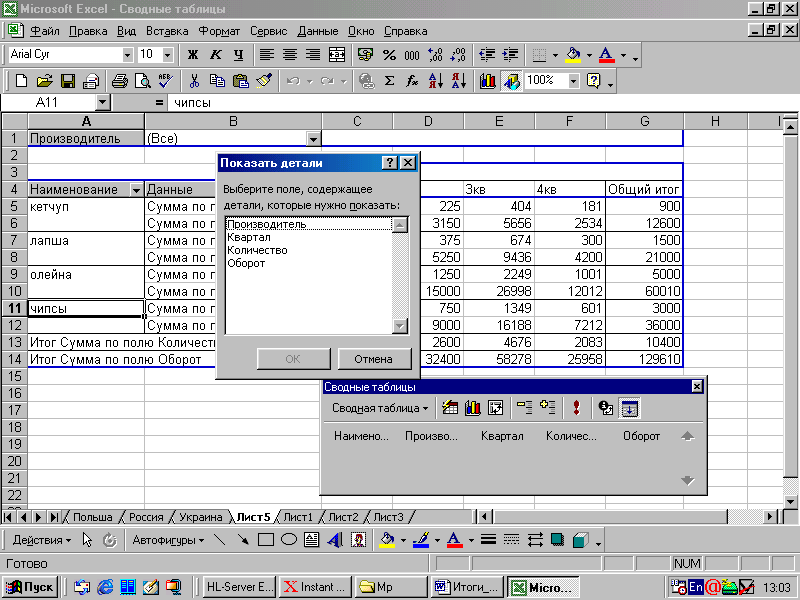Switch to the Лист1 sheet tab

click(x=297, y=517)
